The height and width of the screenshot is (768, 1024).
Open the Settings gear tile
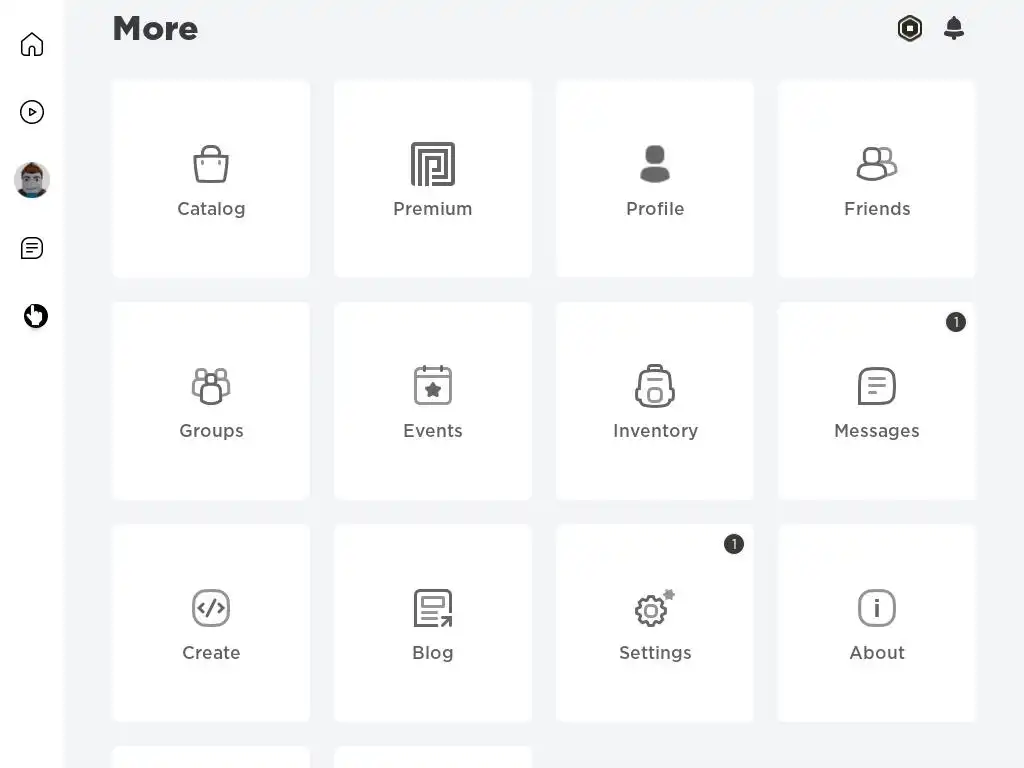[655, 623]
